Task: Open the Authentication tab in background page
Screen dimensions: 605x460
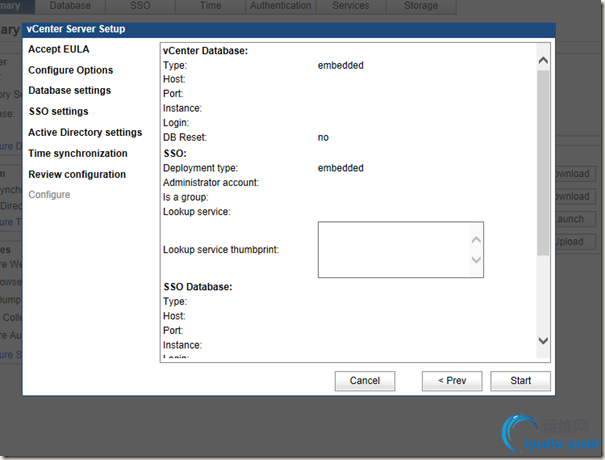Action: (281, 6)
